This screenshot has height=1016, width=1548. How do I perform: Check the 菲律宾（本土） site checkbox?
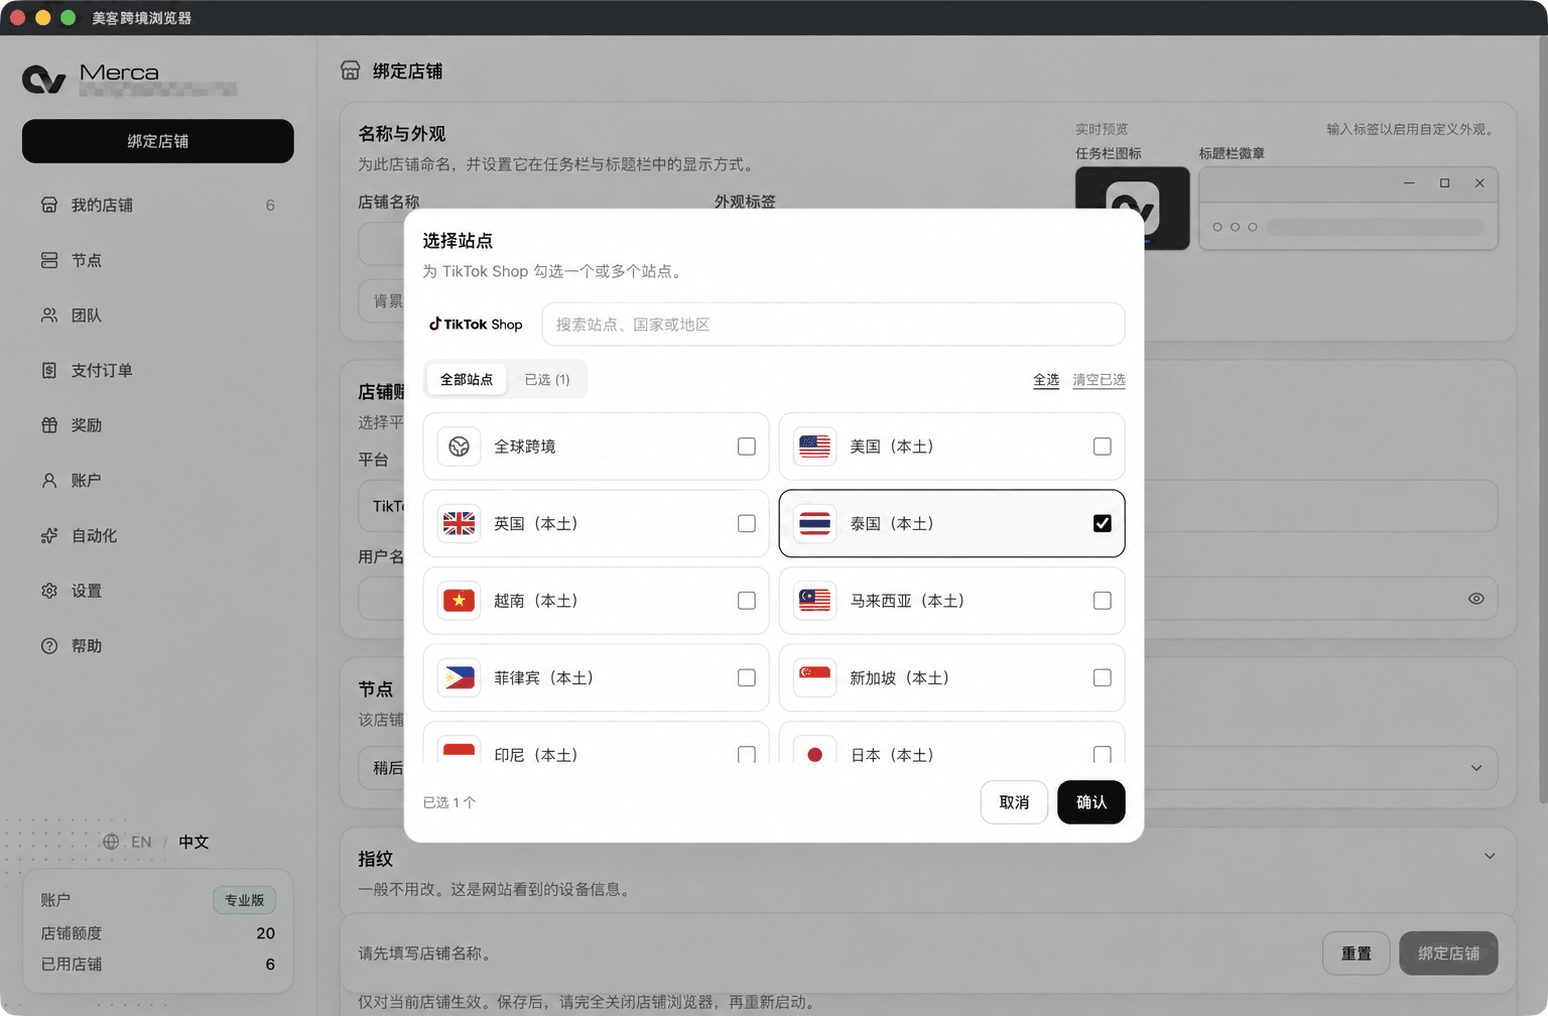click(746, 677)
